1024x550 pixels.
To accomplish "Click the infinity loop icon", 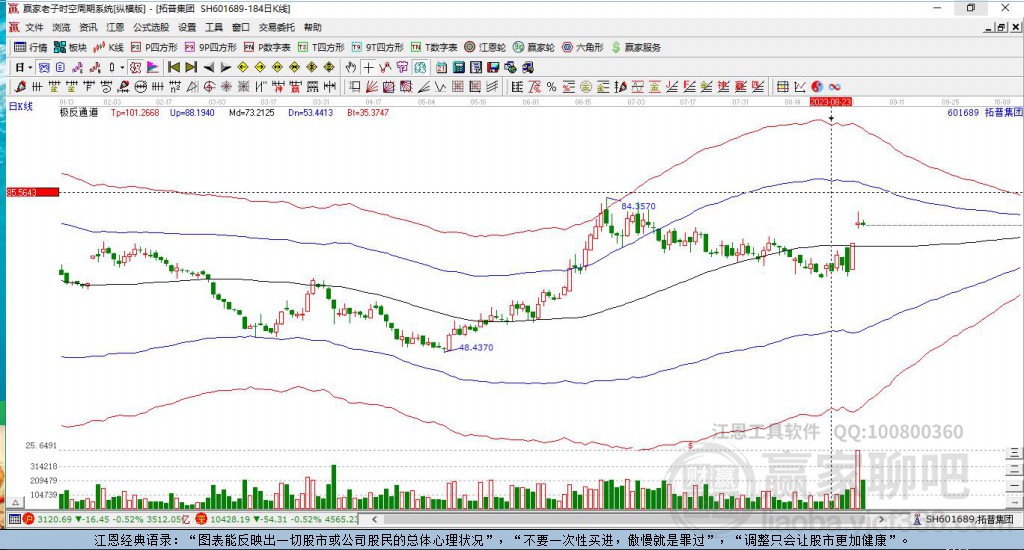I will tap(835, 86).
